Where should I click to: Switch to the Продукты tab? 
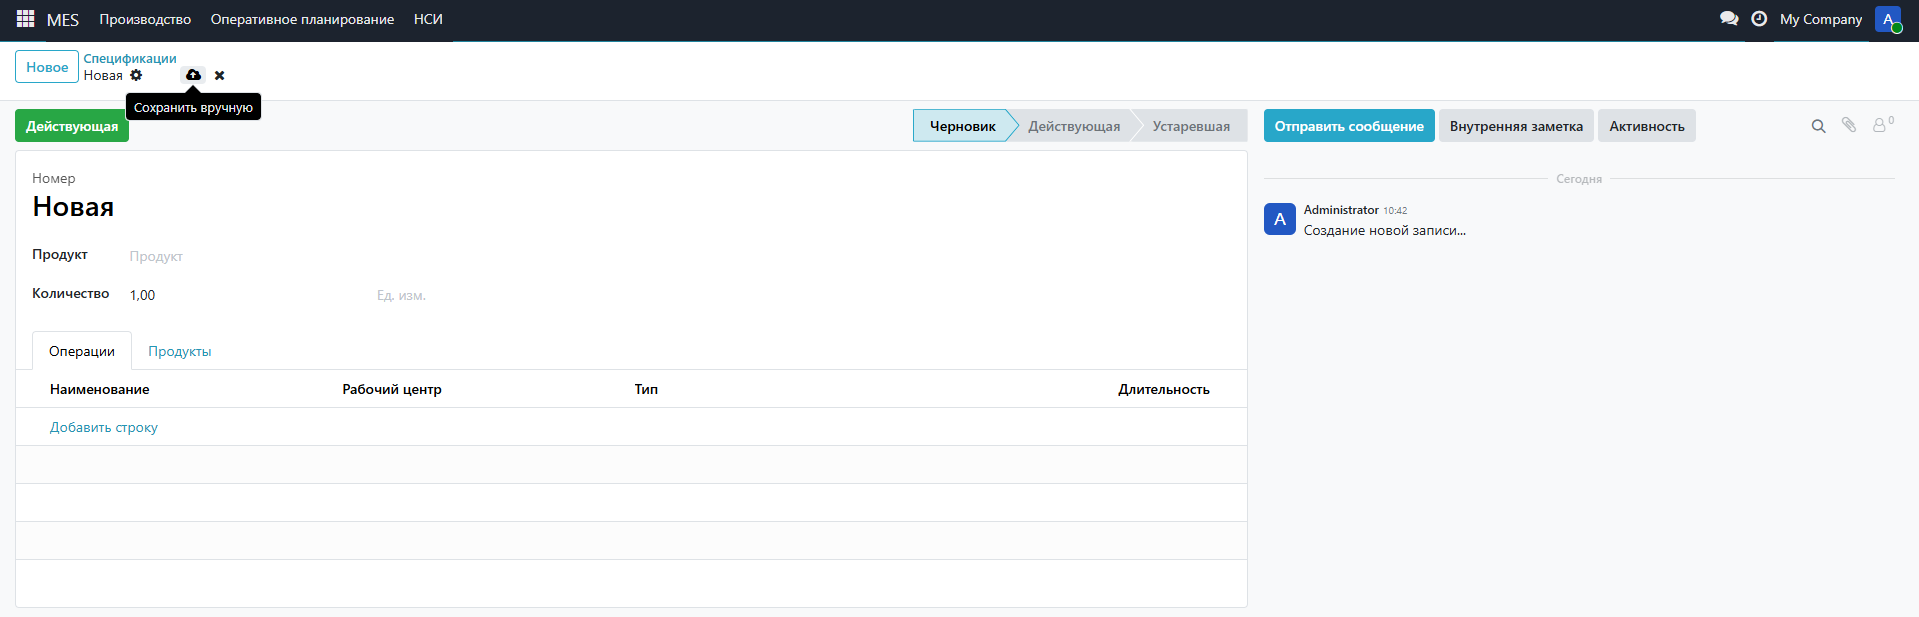coord(180,351)
